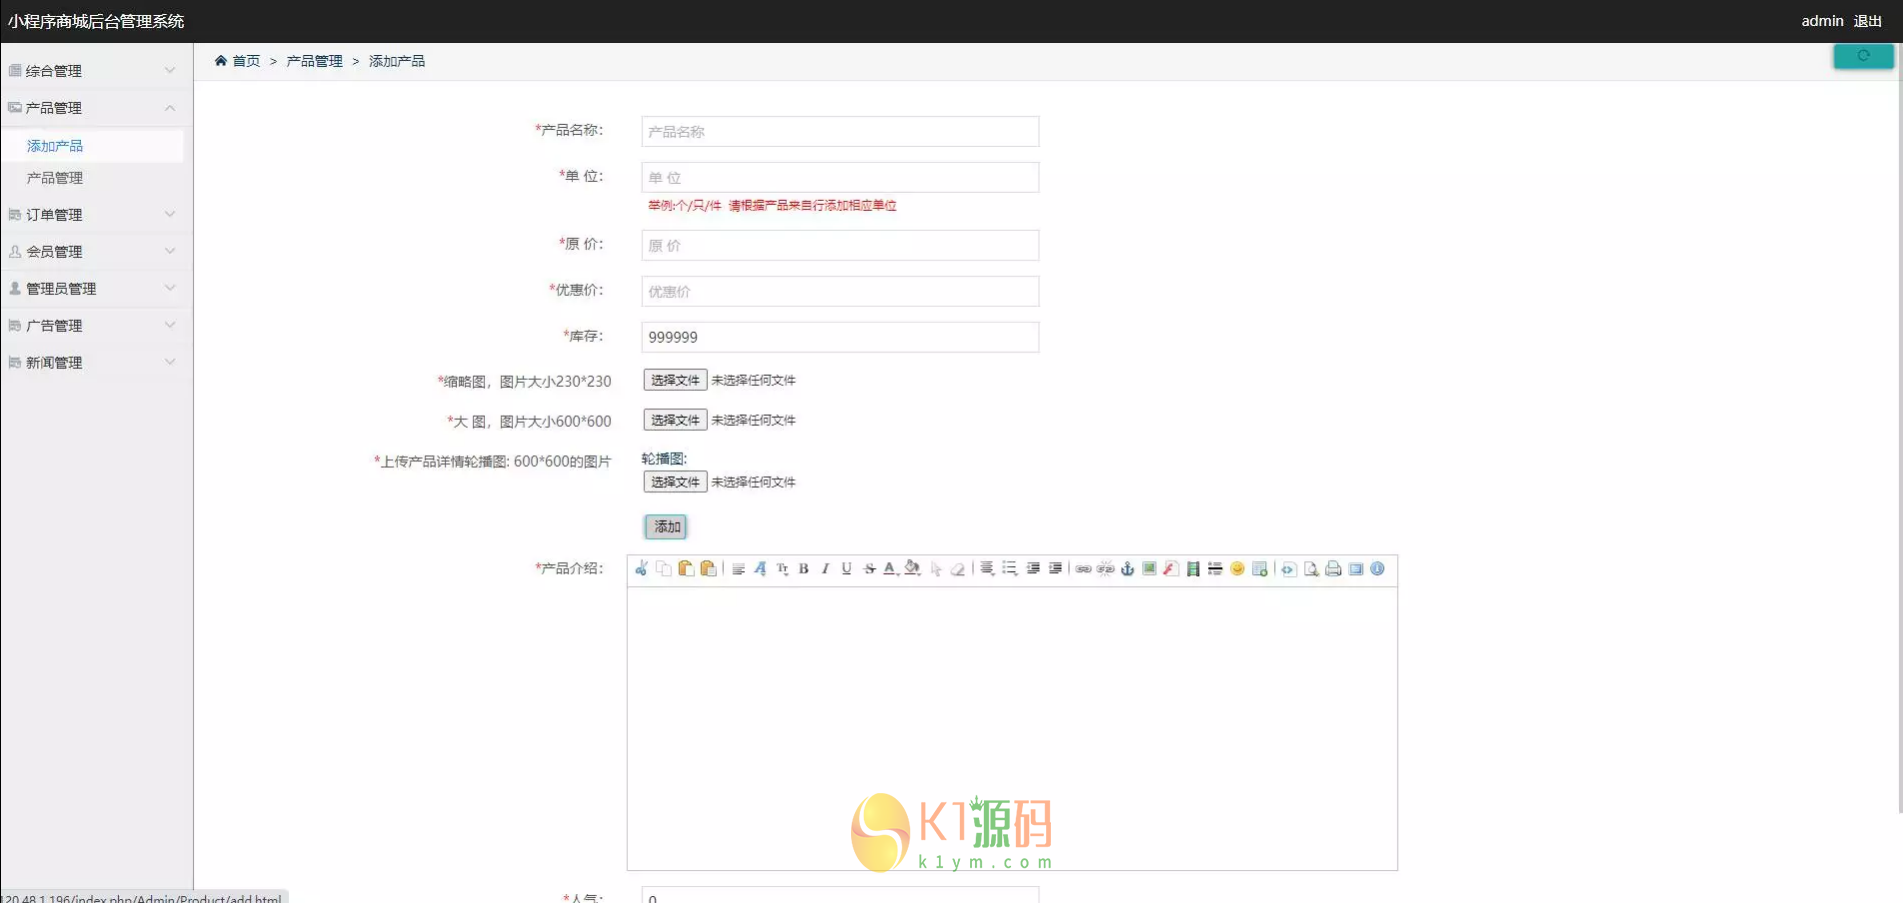The height and width of the screenshot is (903, 1903).
Task: Toggle bold formatting in the editor
Action: coord(804,569)
